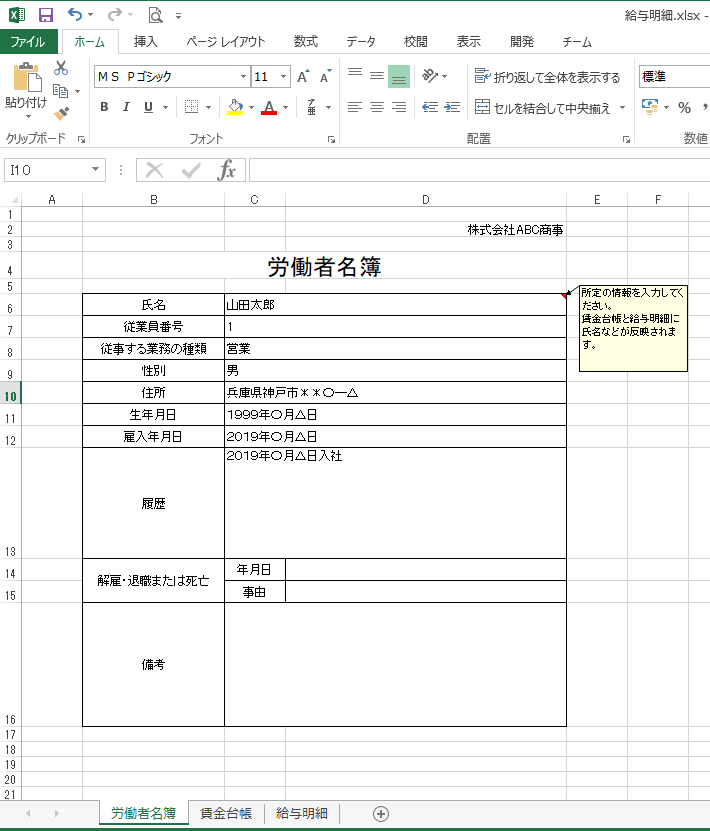Expand the borders dropdown arrow
The width and height of the screenshot is (710, 831).
pyautogui.click(x=208, y=108)
